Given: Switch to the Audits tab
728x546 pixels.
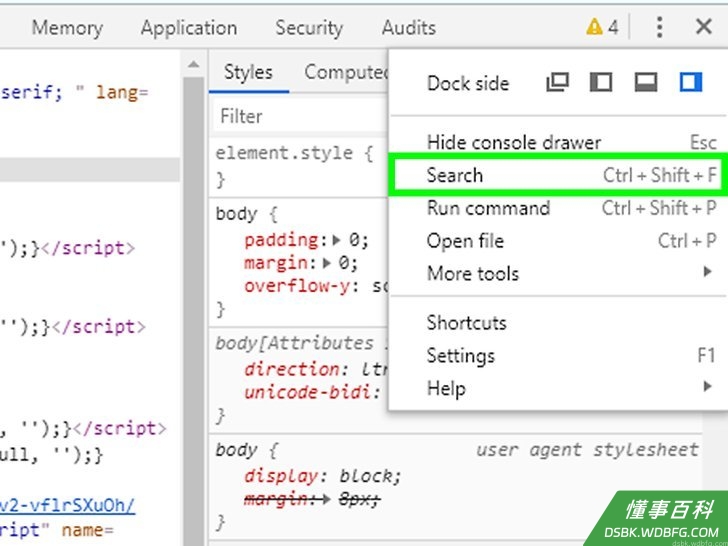Looking at the screenshot, I should 409,28.
